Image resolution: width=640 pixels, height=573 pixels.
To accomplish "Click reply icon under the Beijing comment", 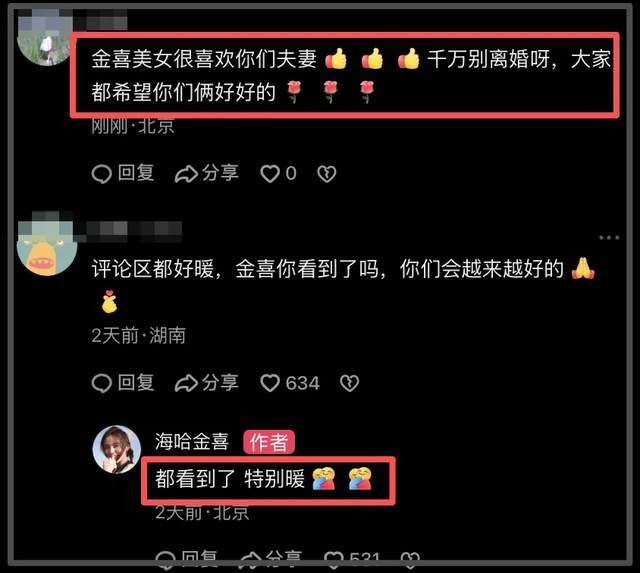I will coord(102,174).
